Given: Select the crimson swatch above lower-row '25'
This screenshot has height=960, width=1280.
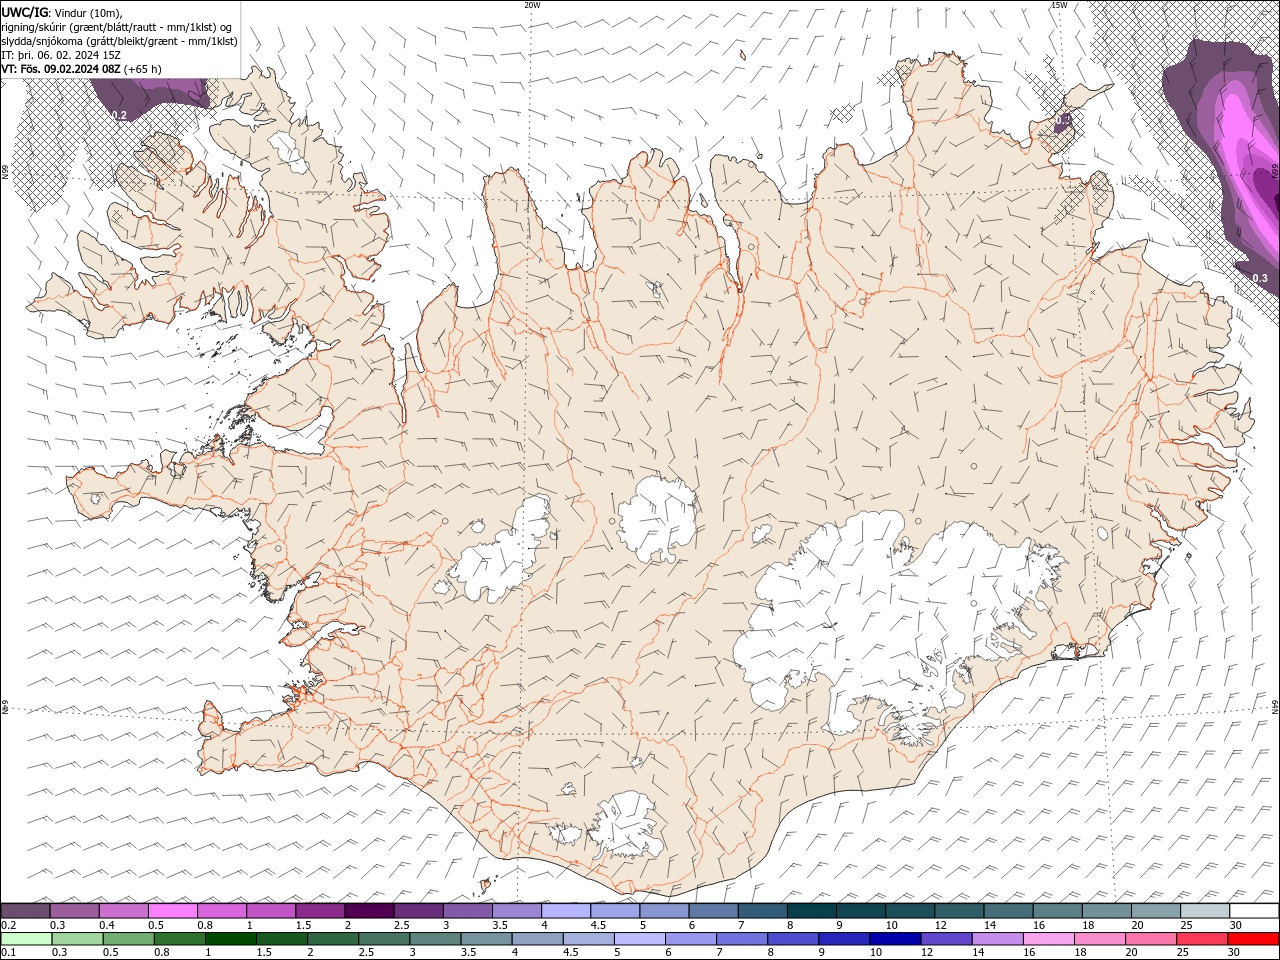Looking at the screenshot, I should pyautogui.click(x=1201, y=939).
